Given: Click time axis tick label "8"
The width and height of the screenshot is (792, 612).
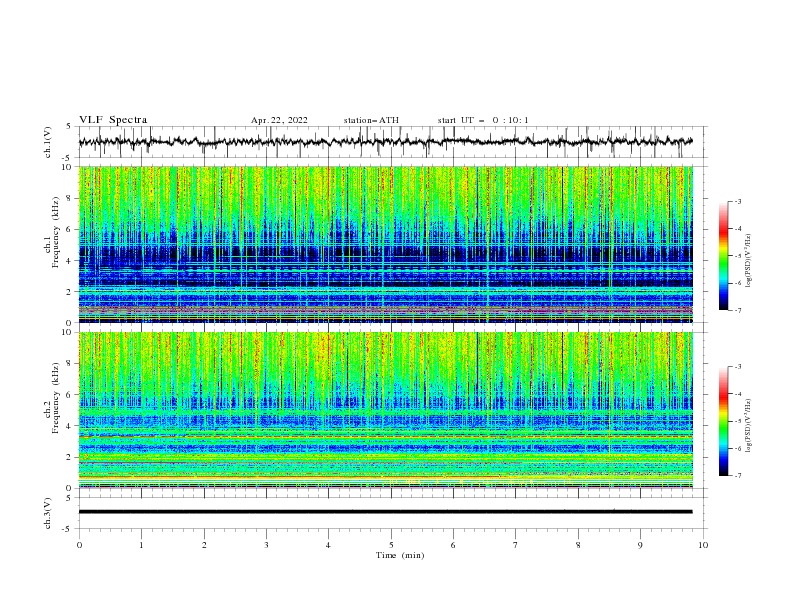Looking at the screenshot, I should click(578, 545).
